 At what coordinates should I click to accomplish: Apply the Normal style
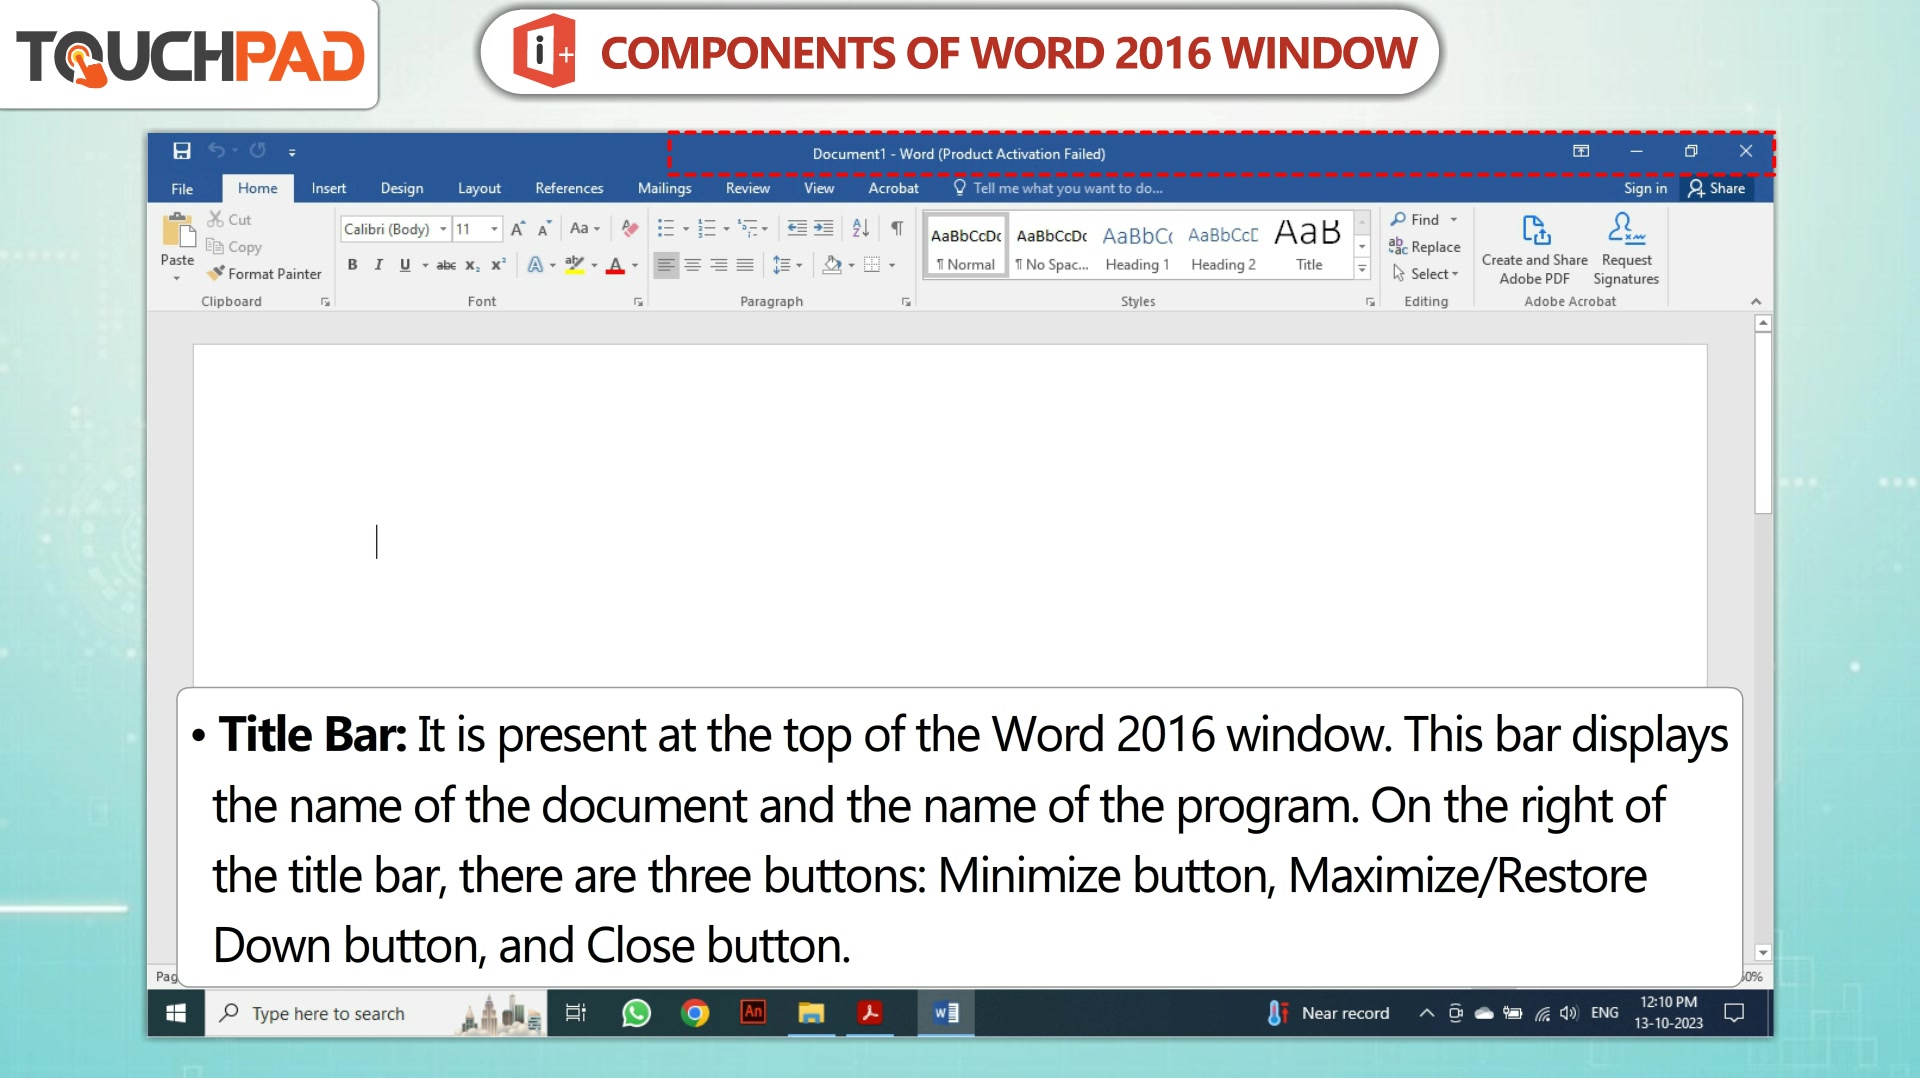(966, 246)
